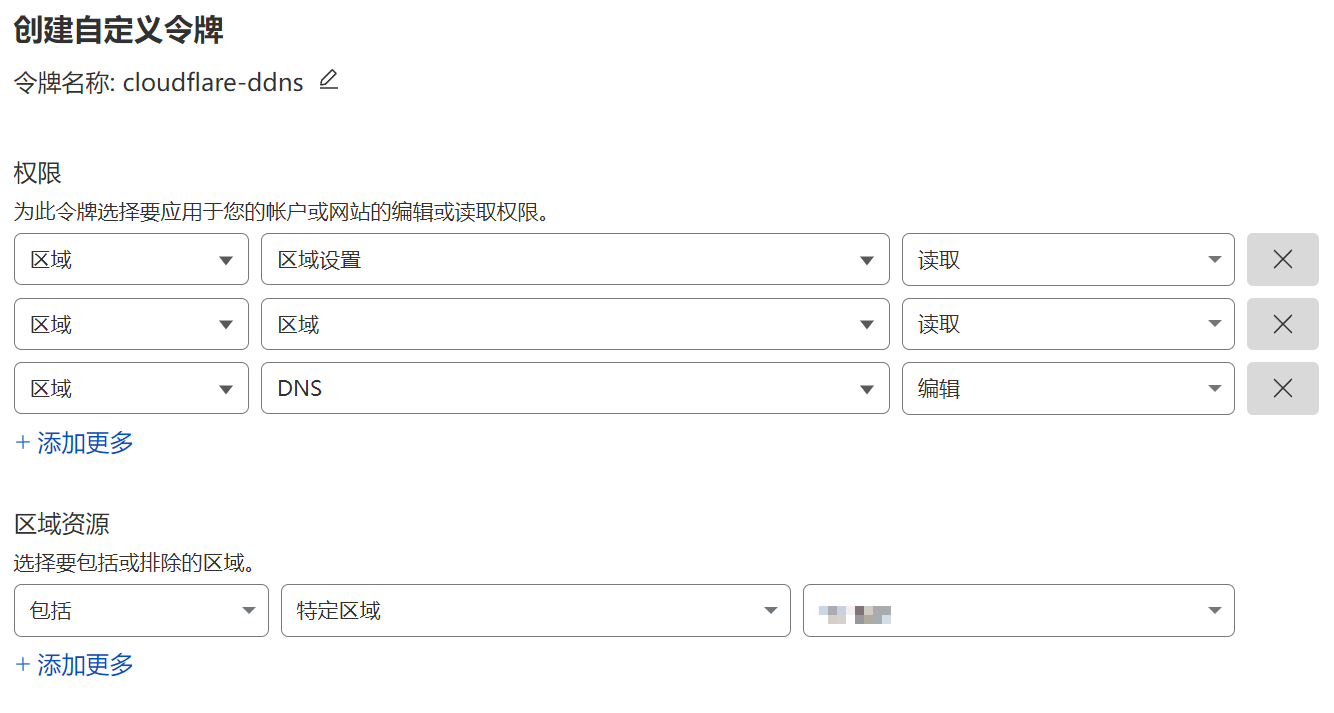
Task: Open first row's 区域 category dropdown
Action: [131, 260]
